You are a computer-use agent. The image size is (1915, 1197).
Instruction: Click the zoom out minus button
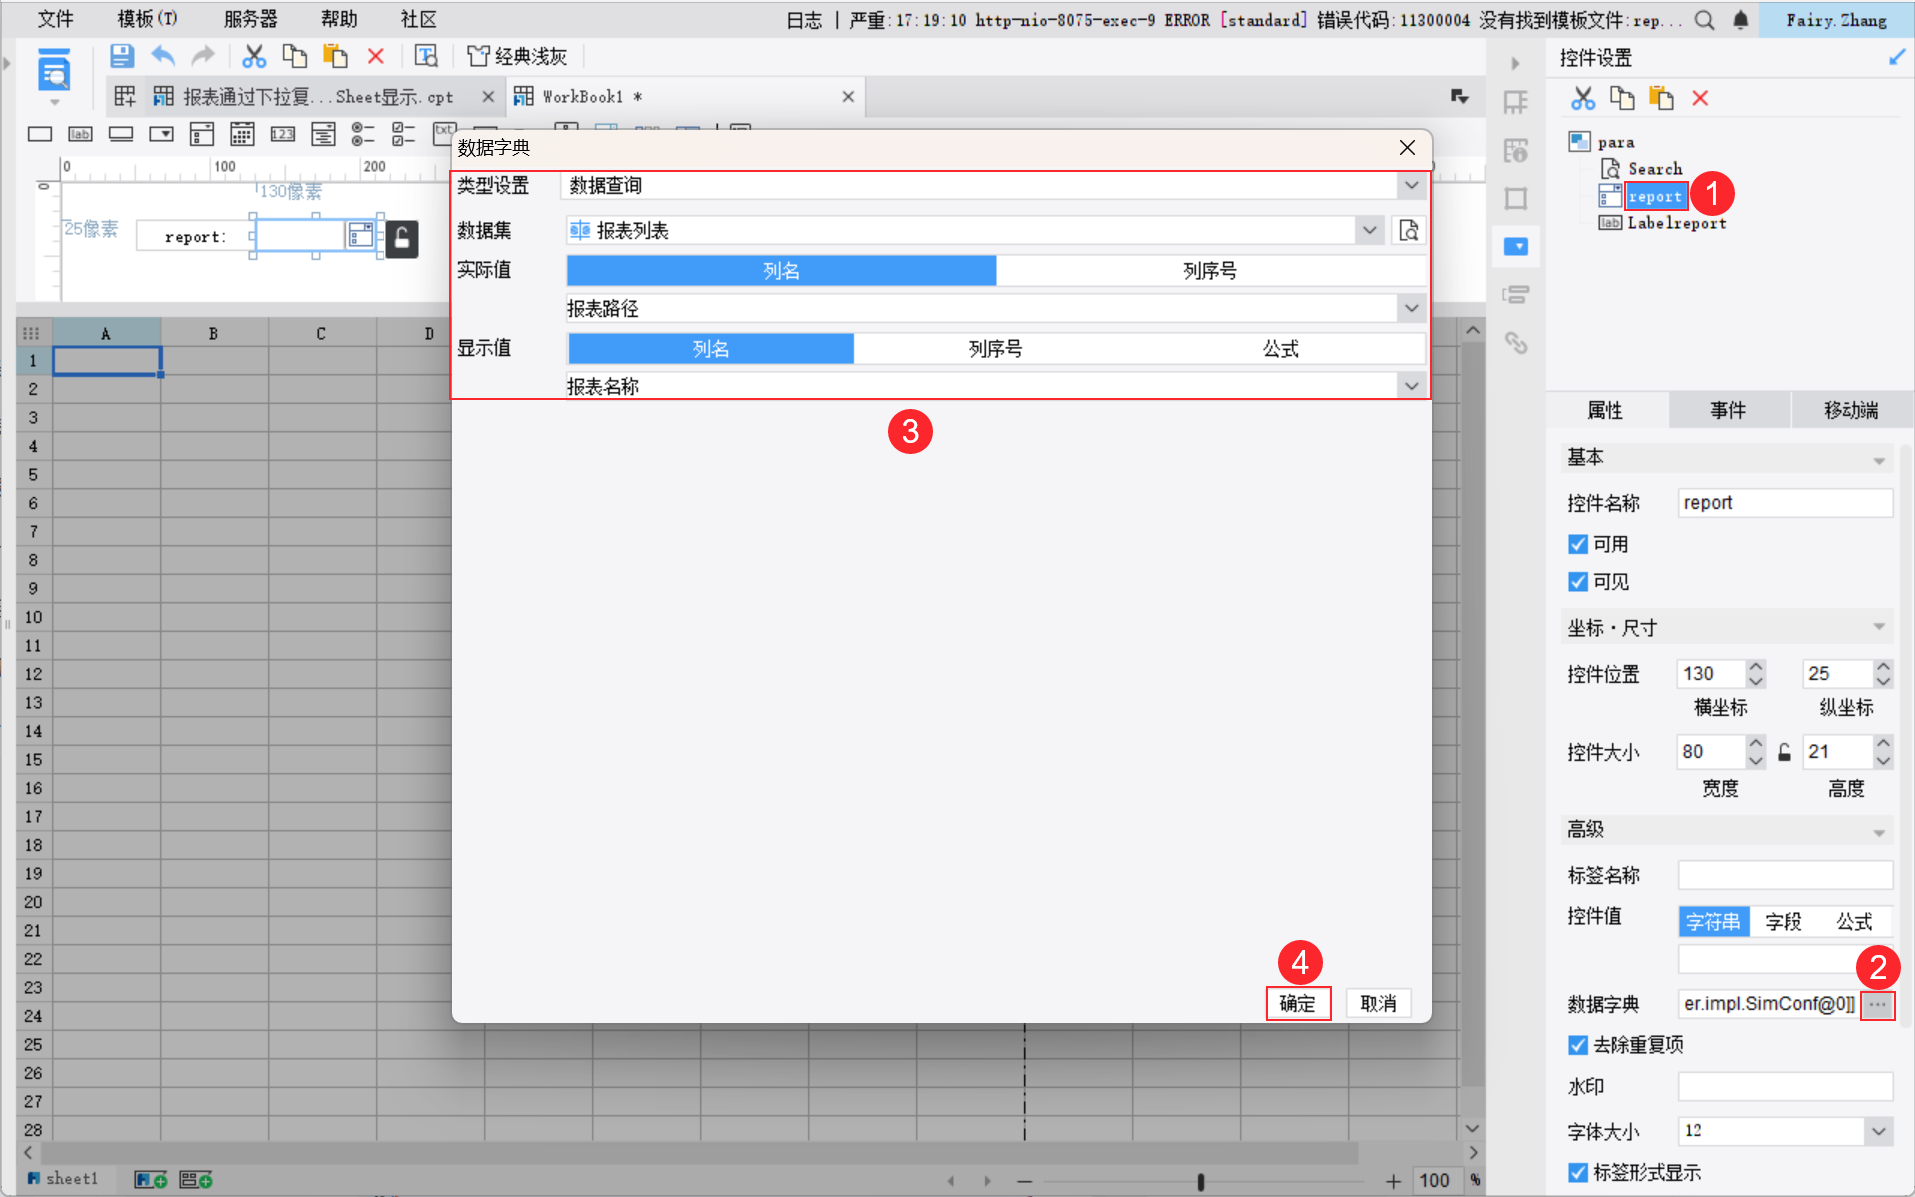pos(1025,1182)
